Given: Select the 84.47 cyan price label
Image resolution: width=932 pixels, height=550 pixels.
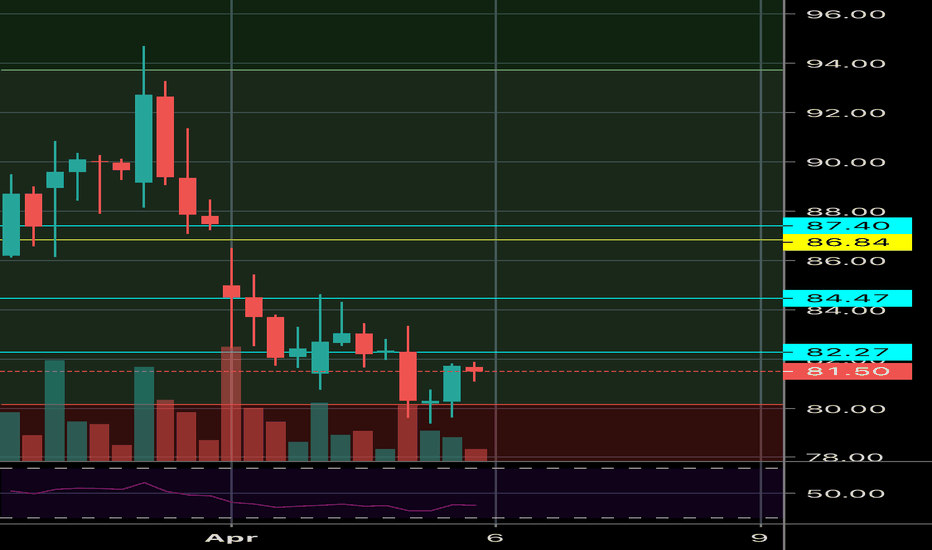Looking at the screenshot, I should [x=847, y=298].
